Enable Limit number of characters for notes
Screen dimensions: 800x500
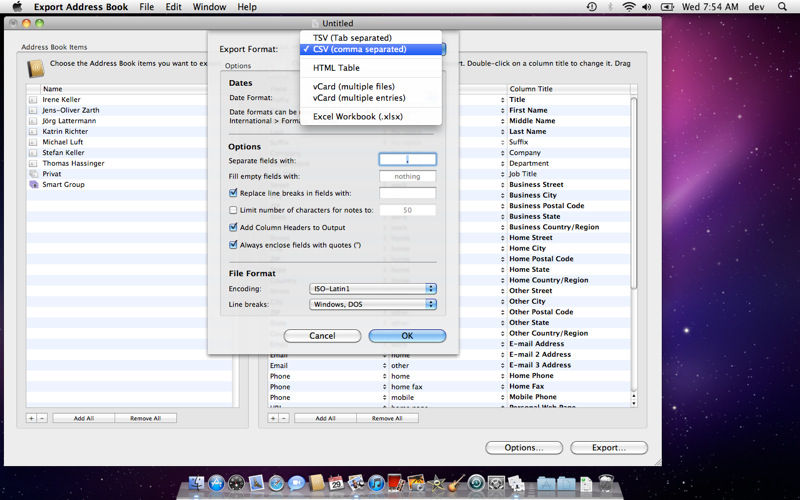[233, 210]
